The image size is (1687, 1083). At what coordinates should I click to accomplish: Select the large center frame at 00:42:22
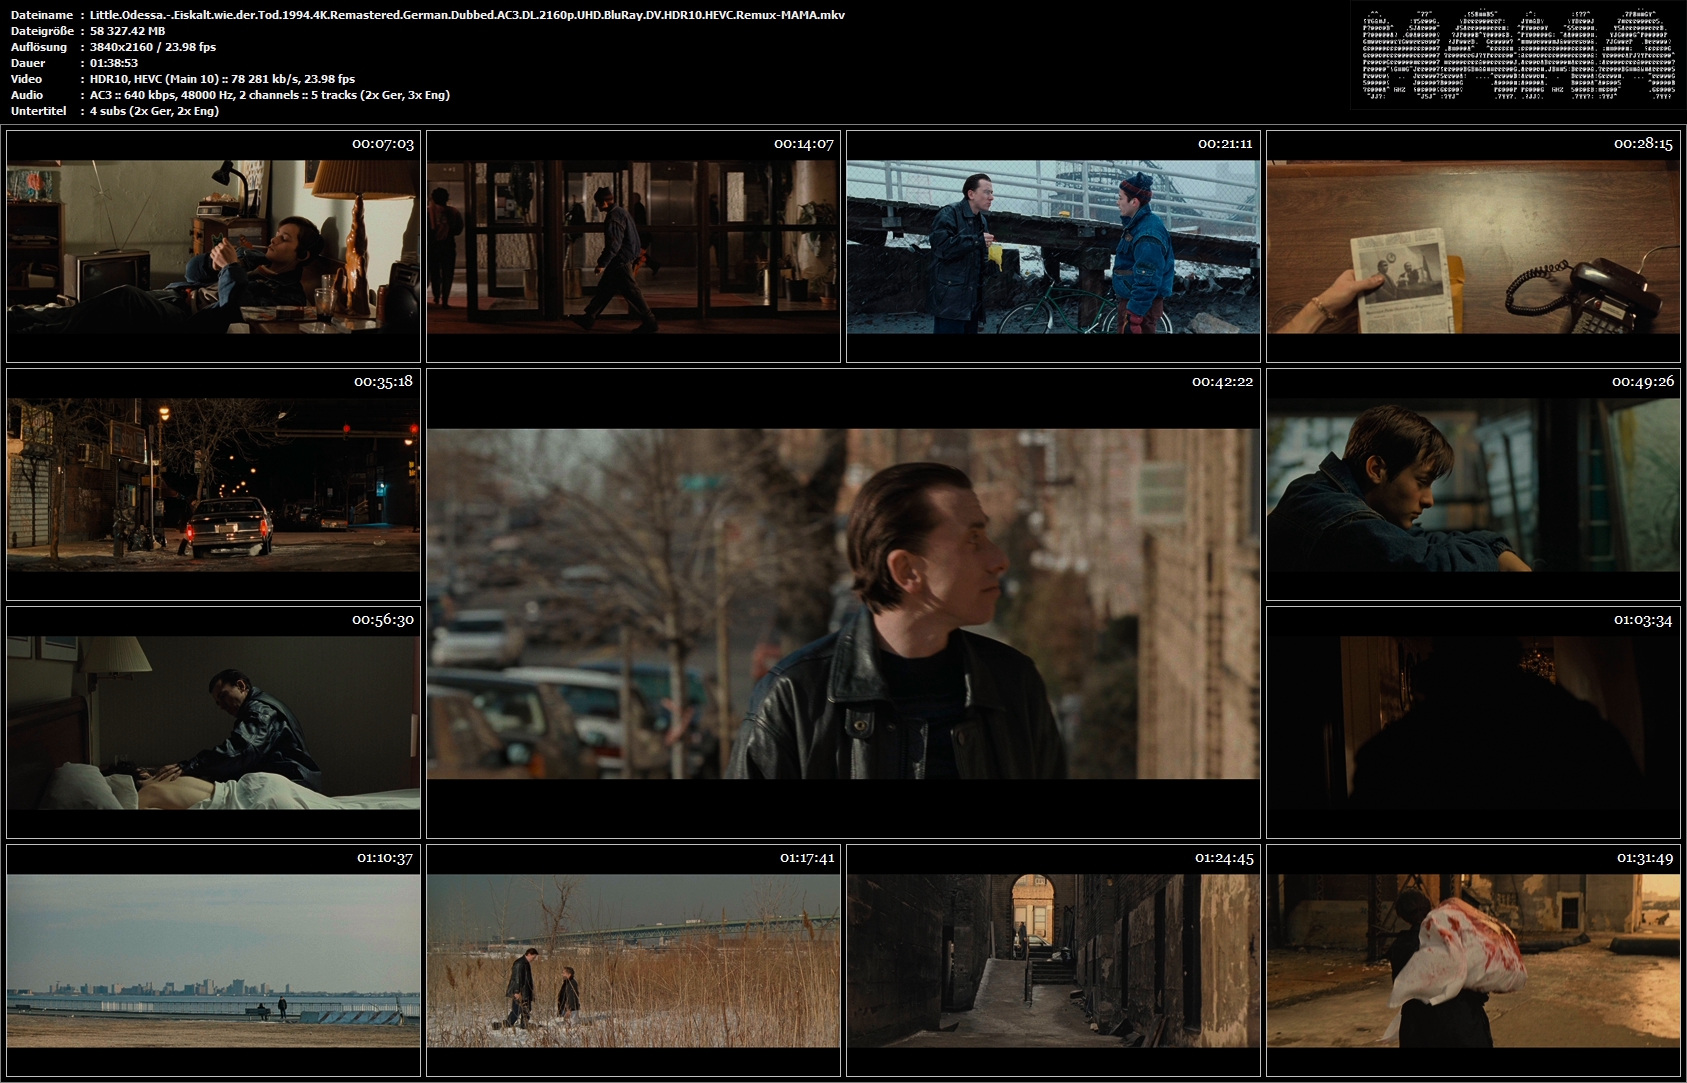843,603
